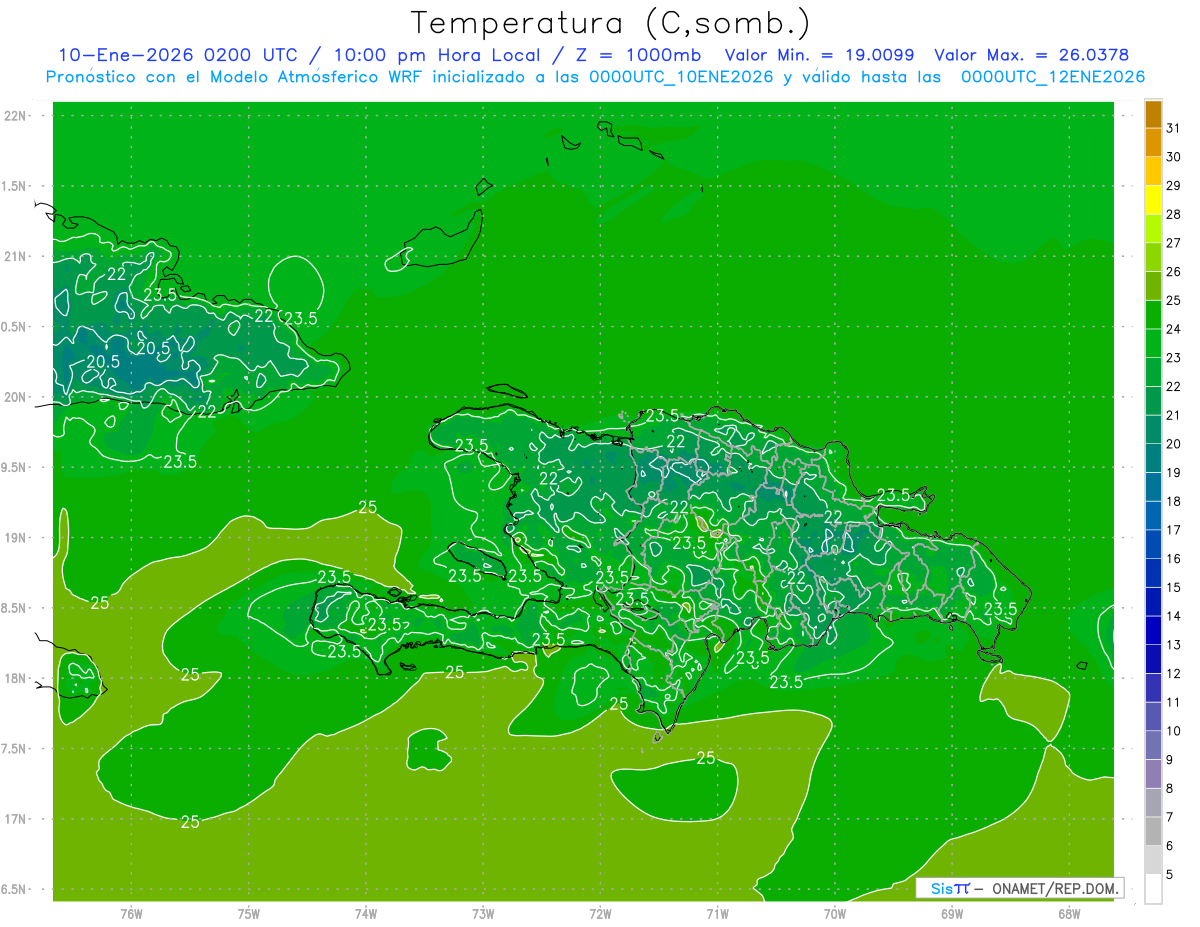Click latitude axis label "8.5N"
Image resolution: width=1200 pixels, height=927 pixels.
15,608
